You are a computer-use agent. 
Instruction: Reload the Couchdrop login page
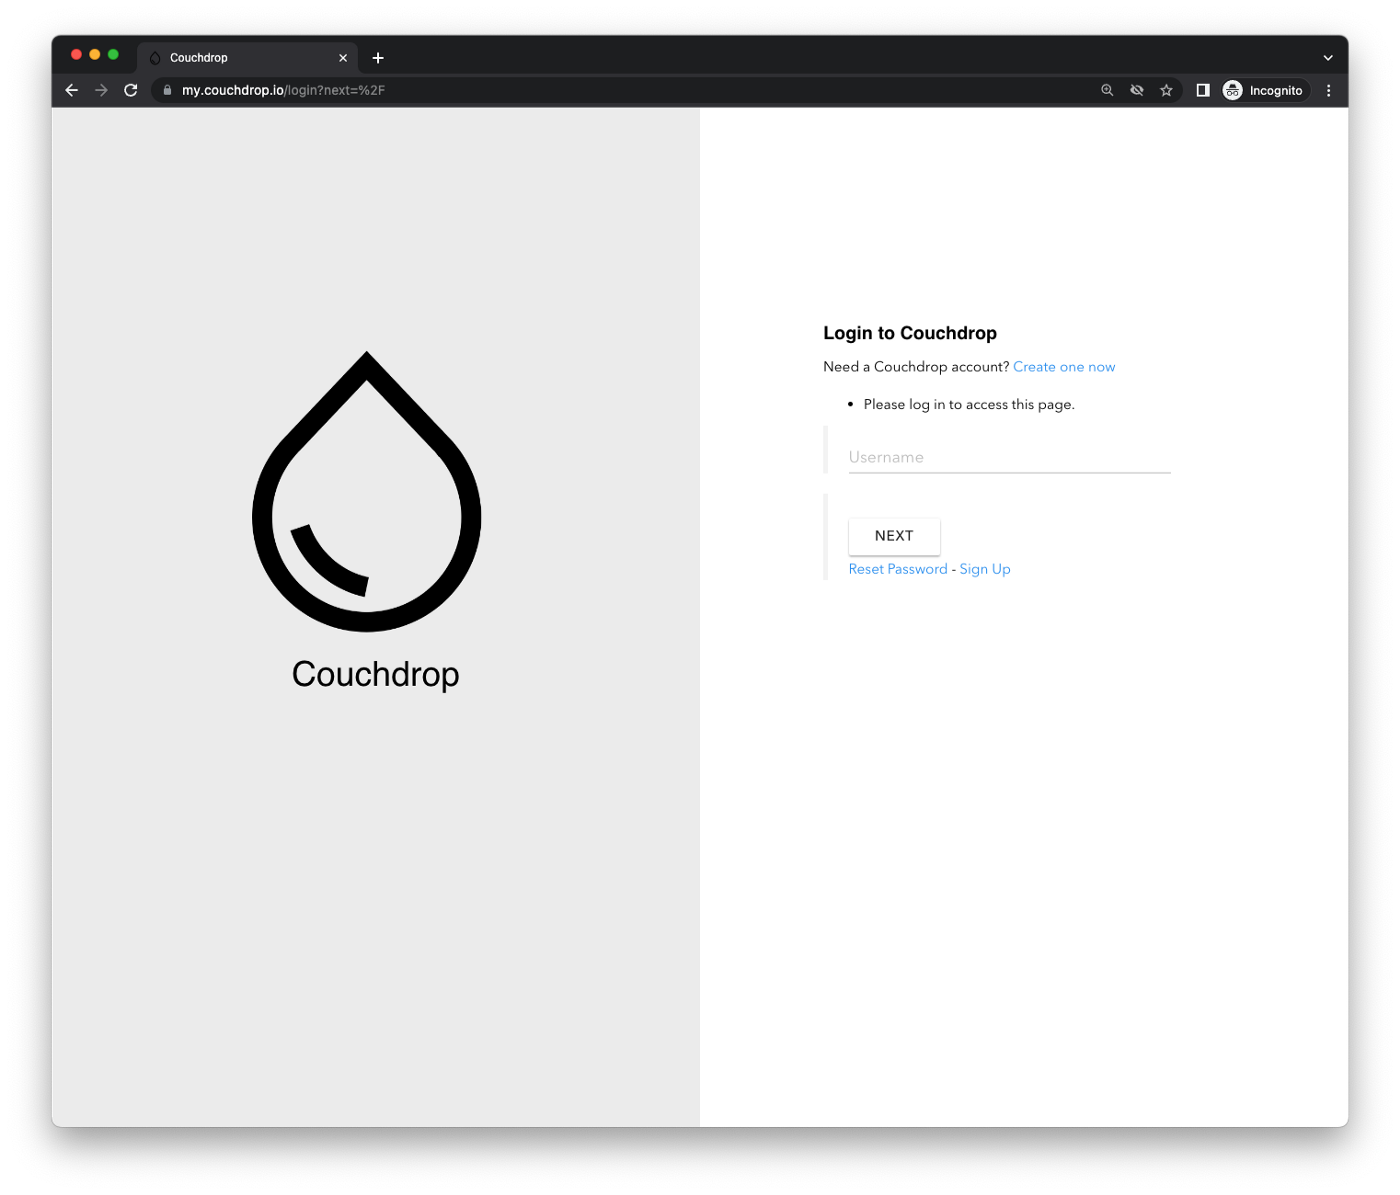pyautogui.click(x=131, y=90)
